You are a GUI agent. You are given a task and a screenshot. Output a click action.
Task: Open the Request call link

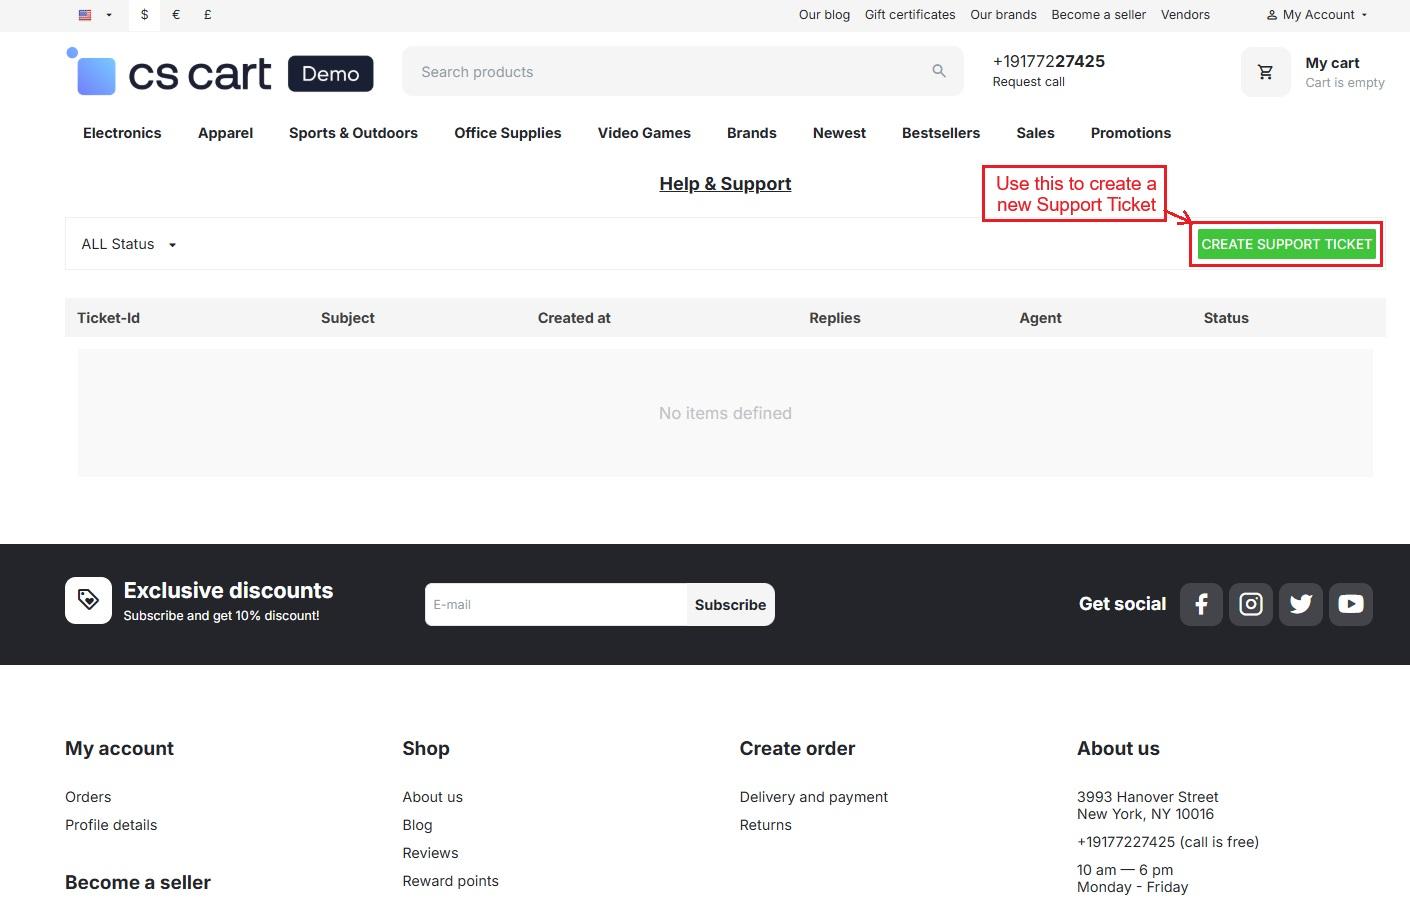(x=1028, y=82)
